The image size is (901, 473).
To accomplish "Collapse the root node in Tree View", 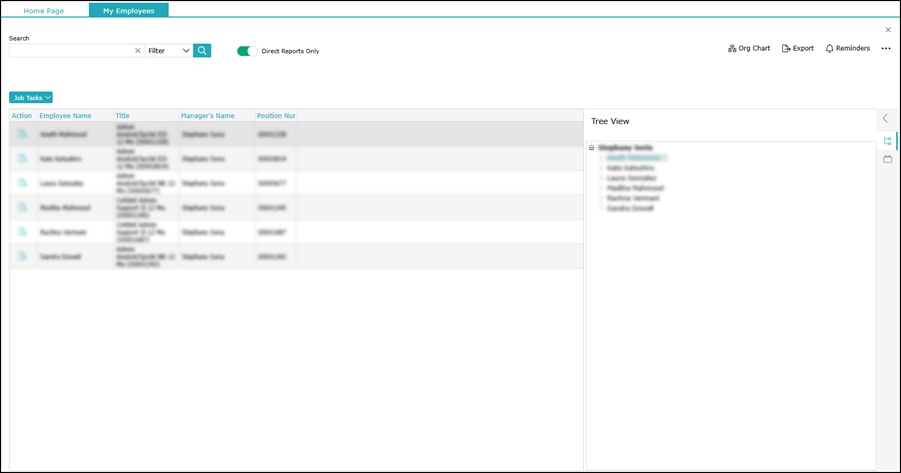I will pyautogui.click(x=591, y=148).
